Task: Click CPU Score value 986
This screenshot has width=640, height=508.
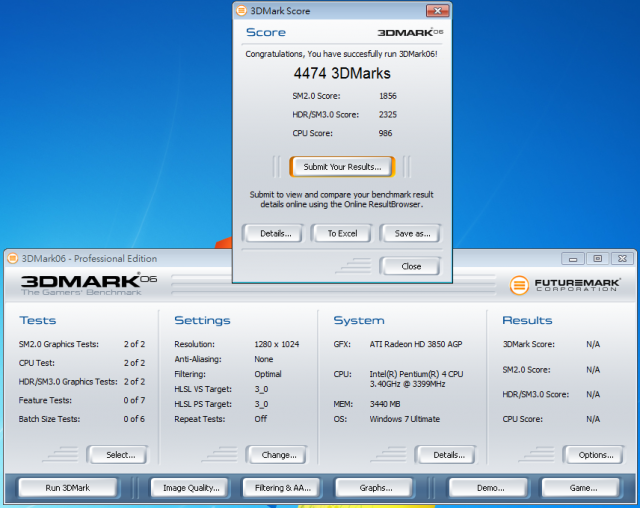Action: pyautogui.click(x=385, y=133)
